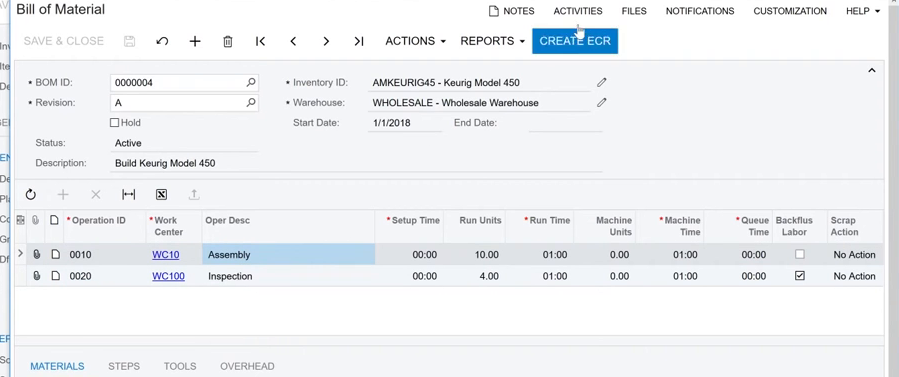Click Scrap Action cell for operation 0020

[x=854, y=276]
